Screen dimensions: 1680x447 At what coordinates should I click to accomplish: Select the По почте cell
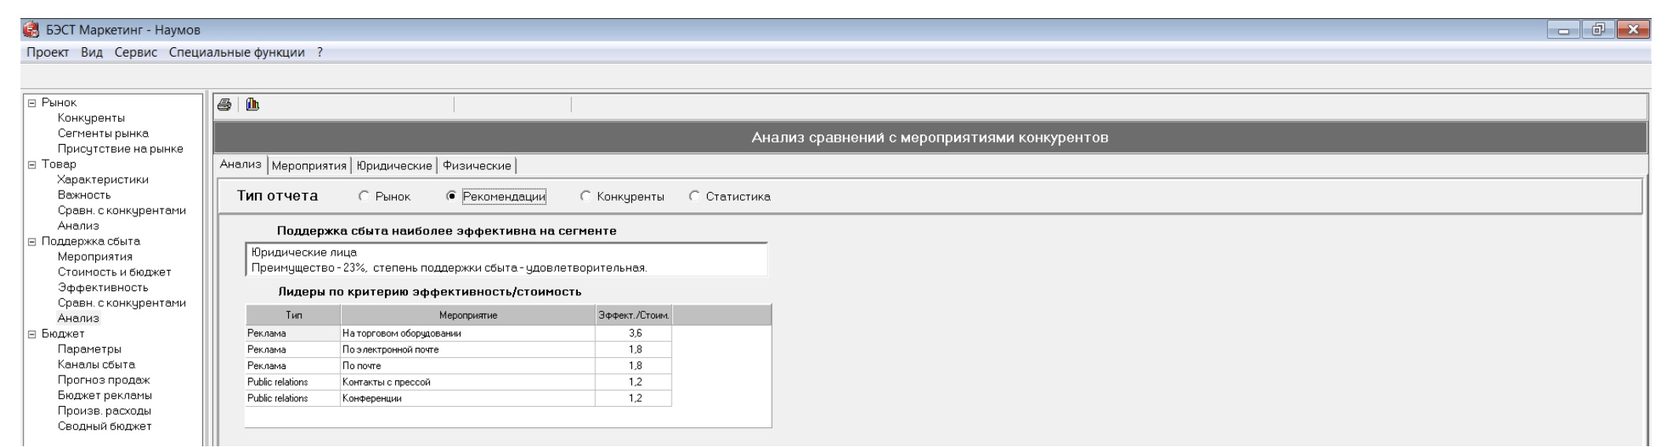468,366
